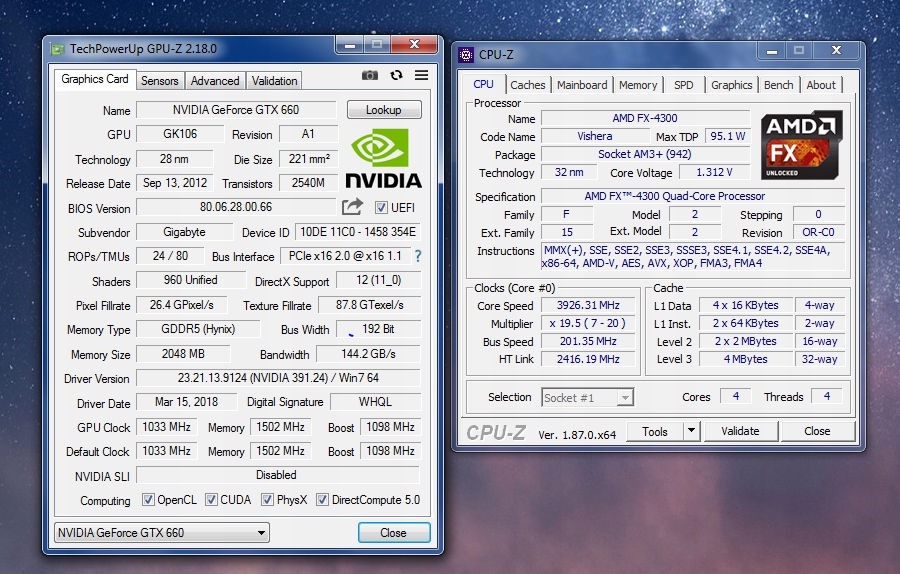Click the Validate button in CPU-Z
This screenshot has height=574, width=900.
[x=740, y=431]
